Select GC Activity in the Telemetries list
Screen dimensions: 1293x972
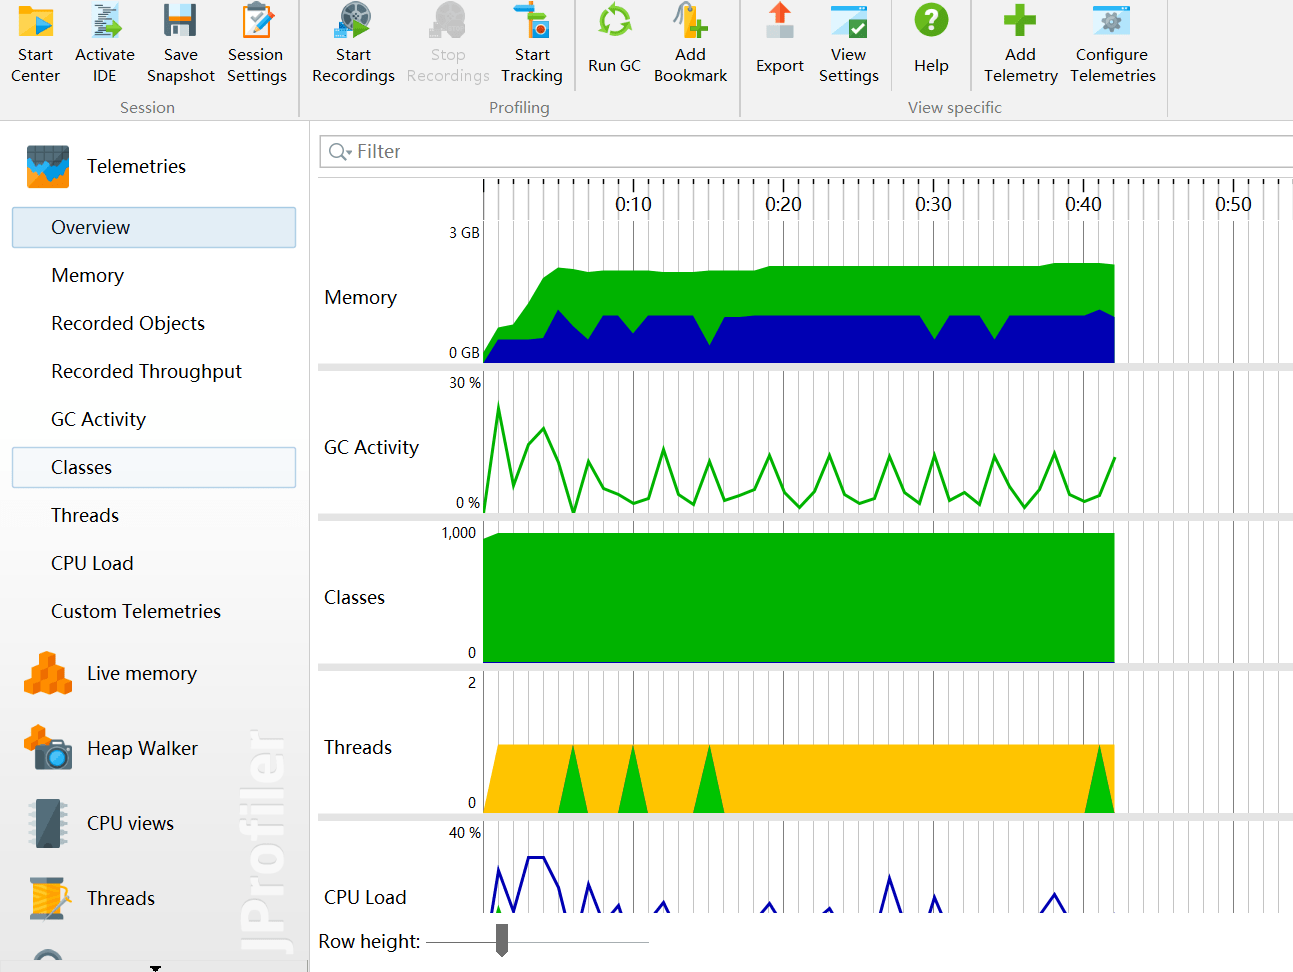[x=98, y=420]
